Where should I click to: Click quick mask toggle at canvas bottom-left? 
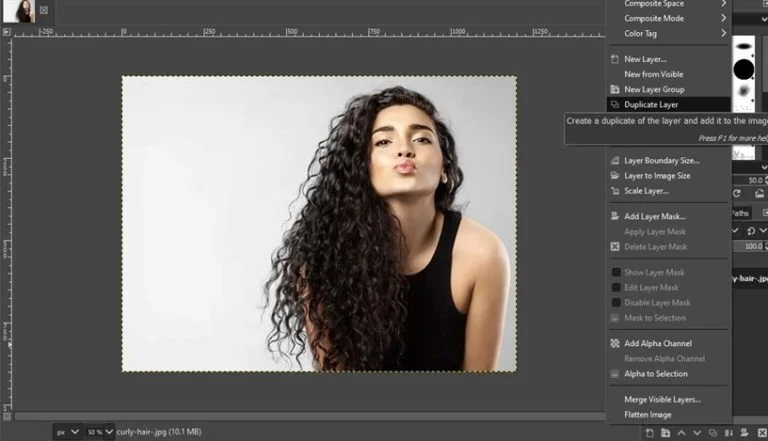tap(7, 416)
